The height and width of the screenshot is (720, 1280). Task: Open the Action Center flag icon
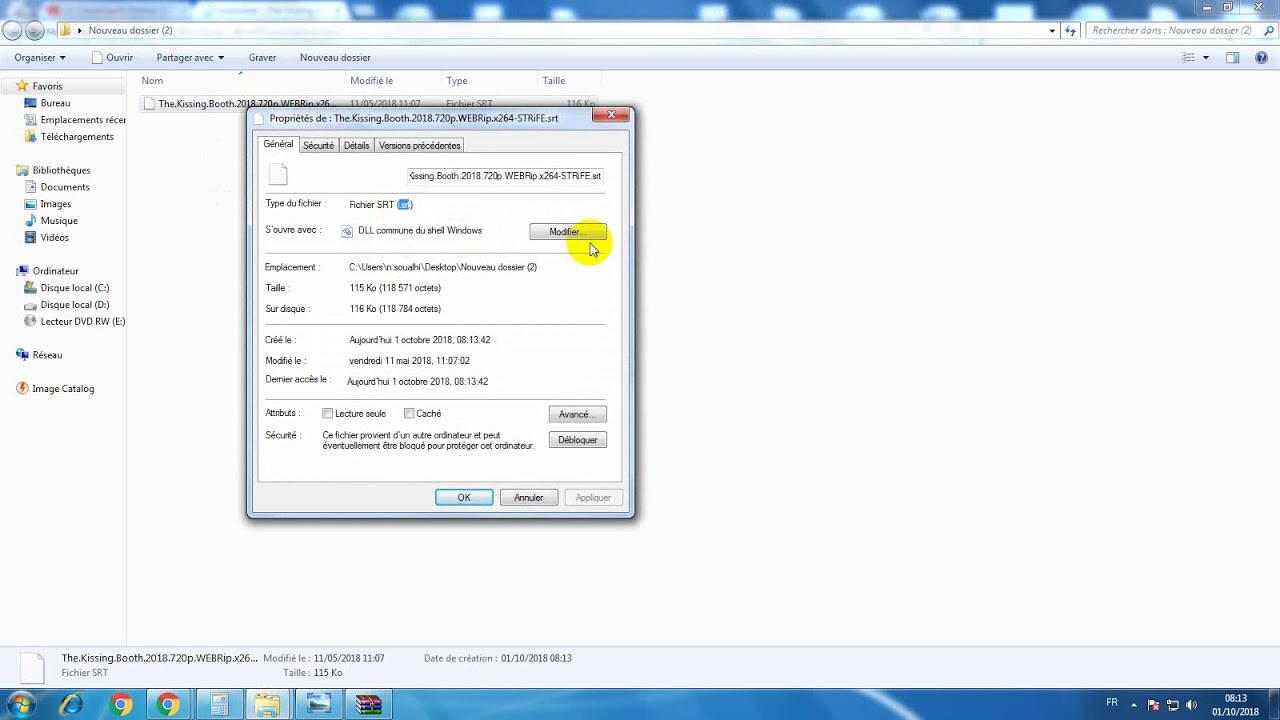(x=1154, y=704)
